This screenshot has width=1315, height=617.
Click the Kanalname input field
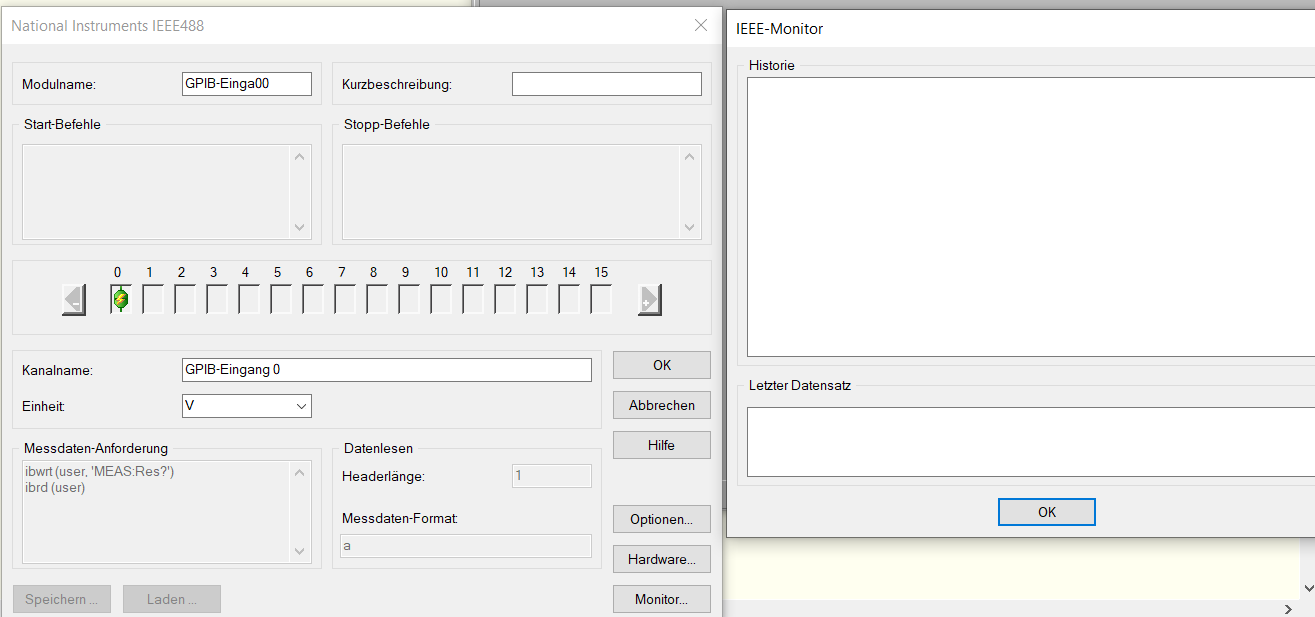point(387,370)
